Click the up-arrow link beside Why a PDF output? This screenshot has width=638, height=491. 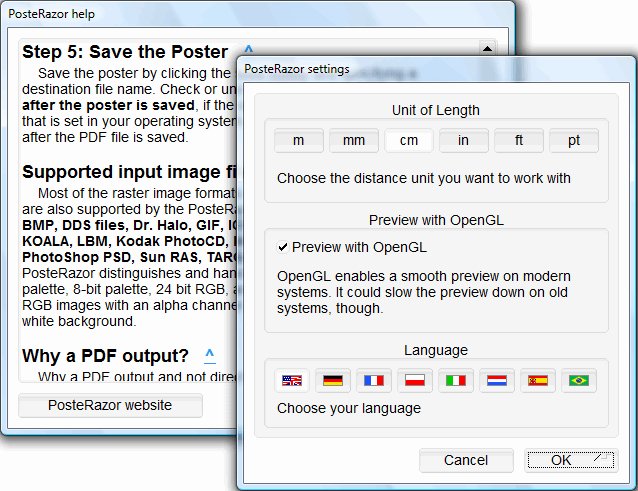click(x=210, y=356)
